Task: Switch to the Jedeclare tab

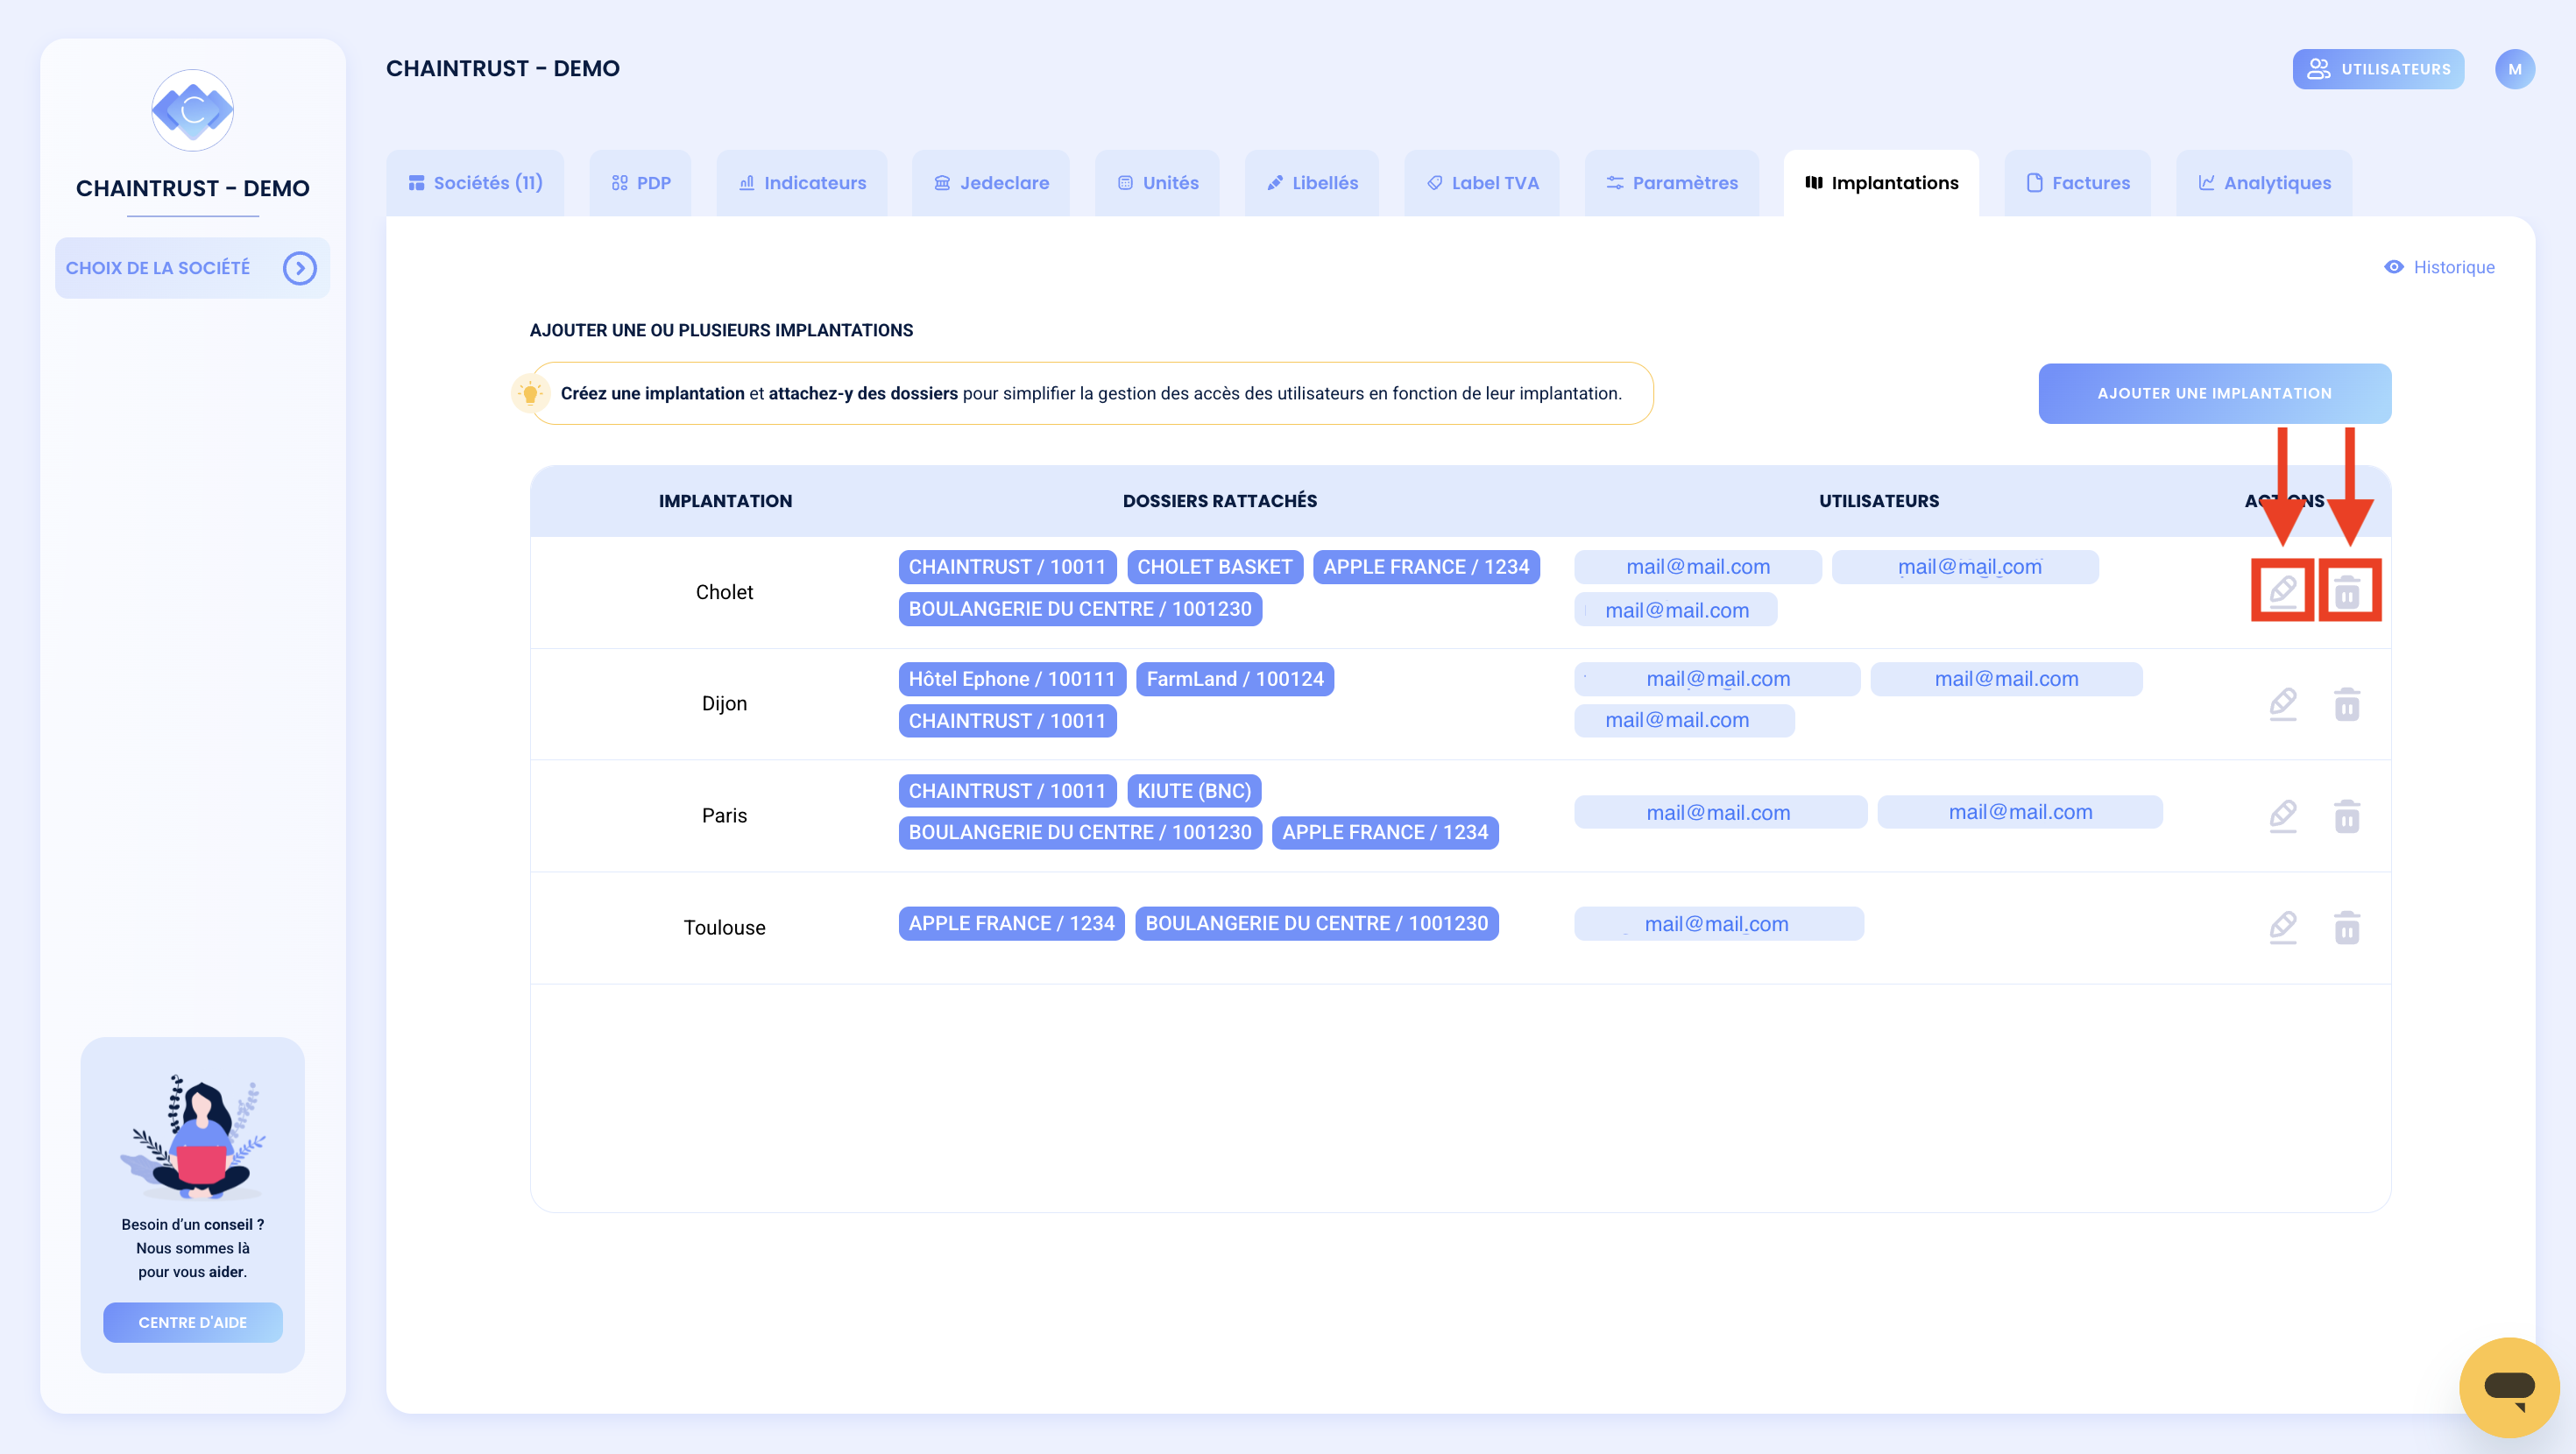Action: tap(991, 183)
